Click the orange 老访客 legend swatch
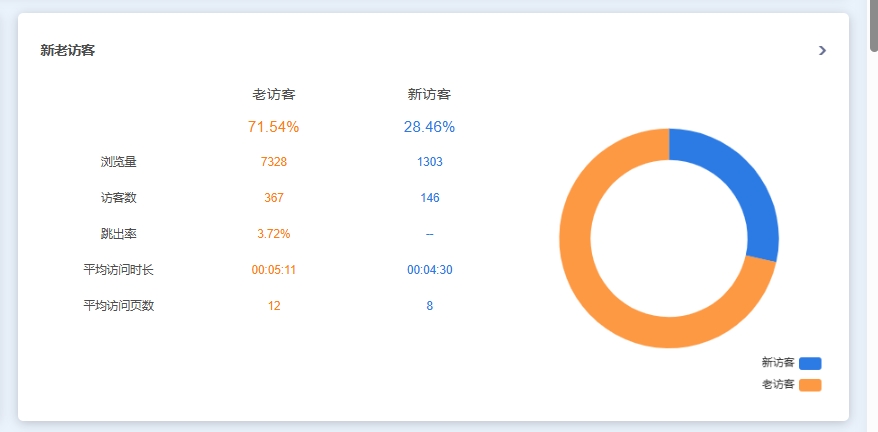This screenshot has height=432, width=878. pyautogui.click(x=810, y=385)
